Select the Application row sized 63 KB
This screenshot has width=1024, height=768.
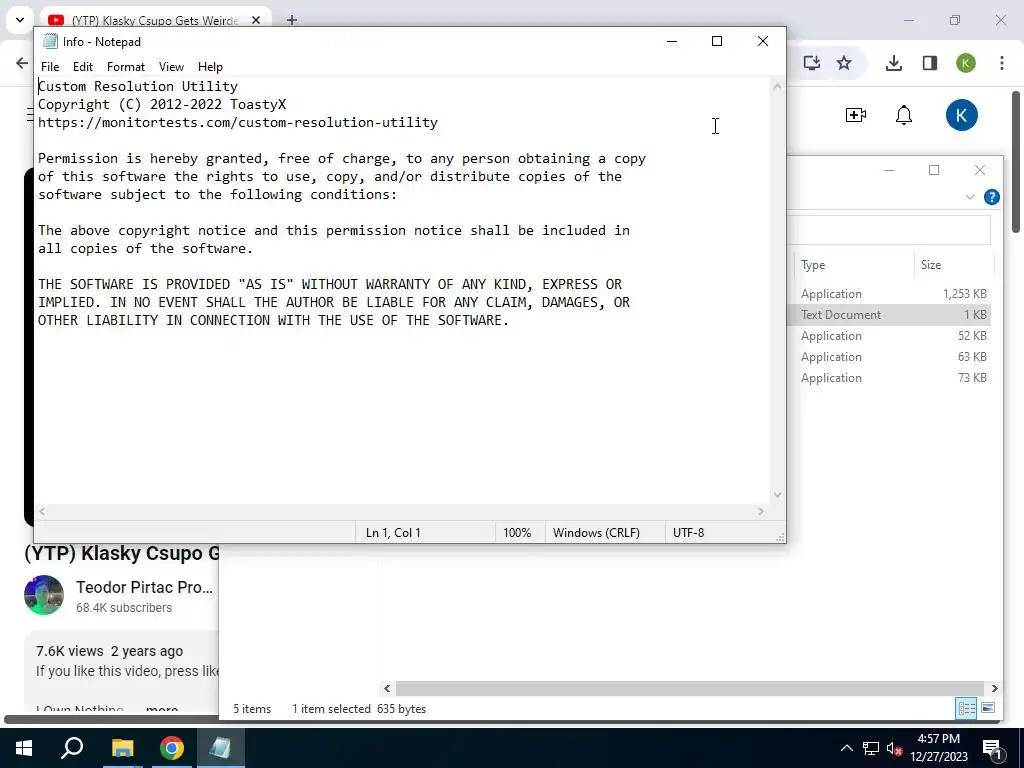889,357
